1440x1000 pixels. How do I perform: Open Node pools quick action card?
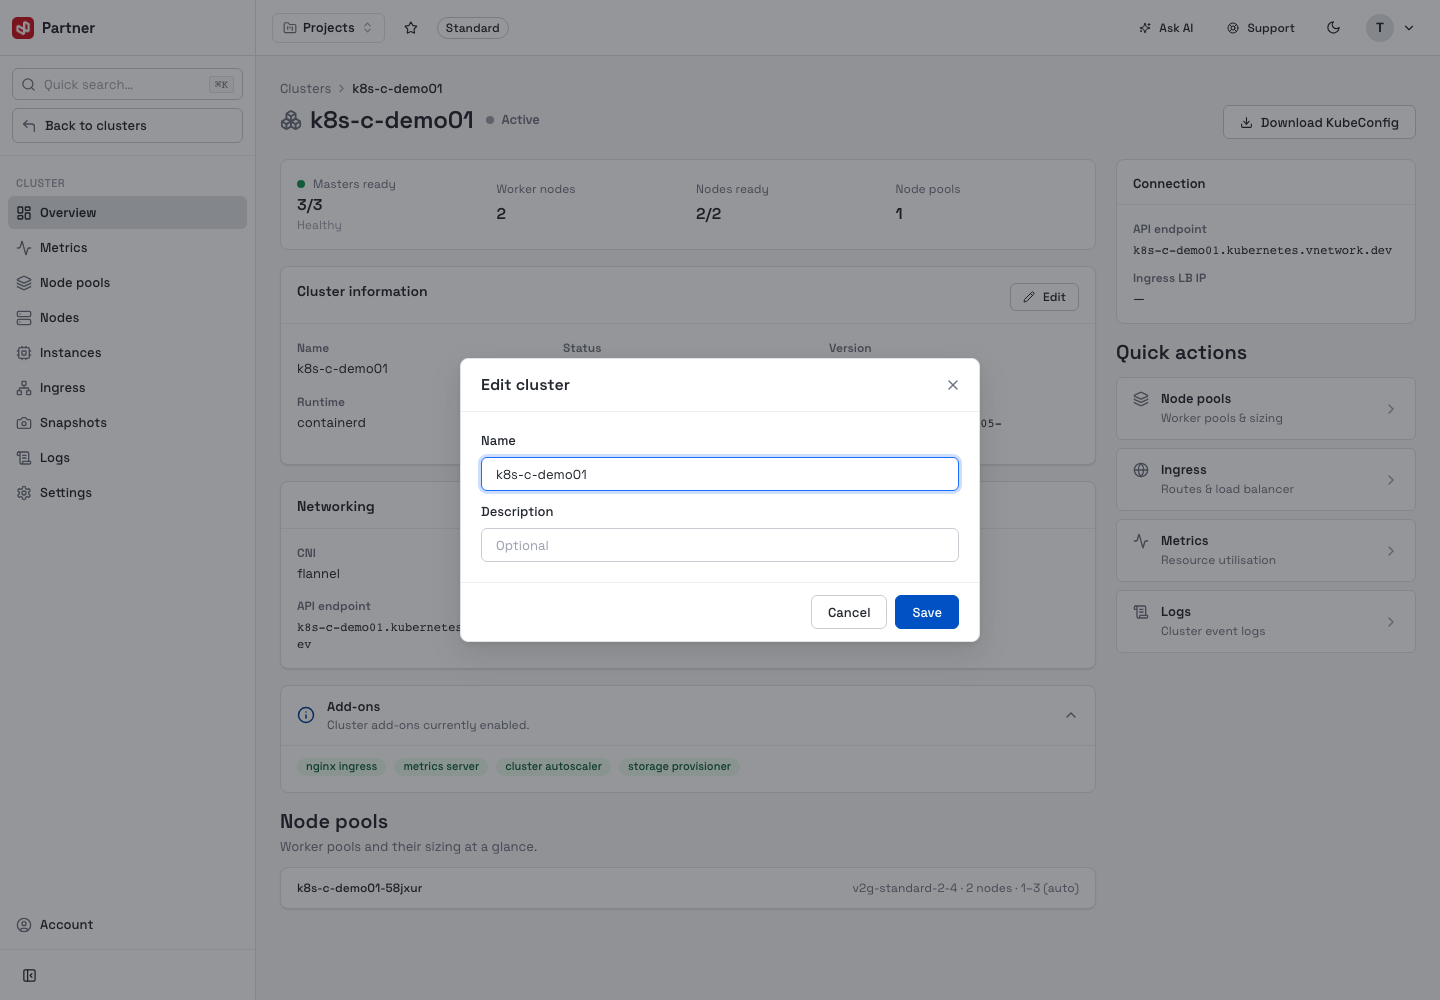tap(1266, 408)
